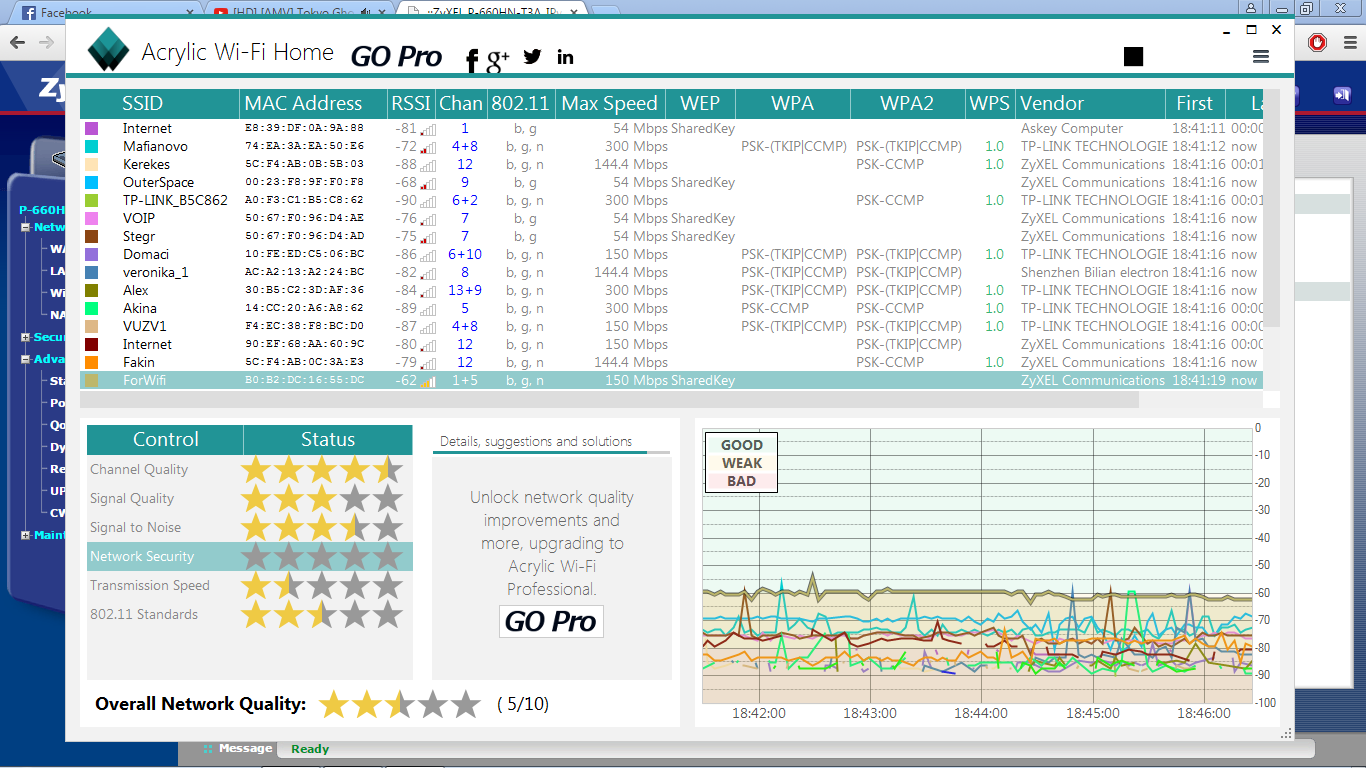The width and height of the screenshot is (1366, 768).
Task: Click the purple color swatch for Internet
Action: [92, 129]
